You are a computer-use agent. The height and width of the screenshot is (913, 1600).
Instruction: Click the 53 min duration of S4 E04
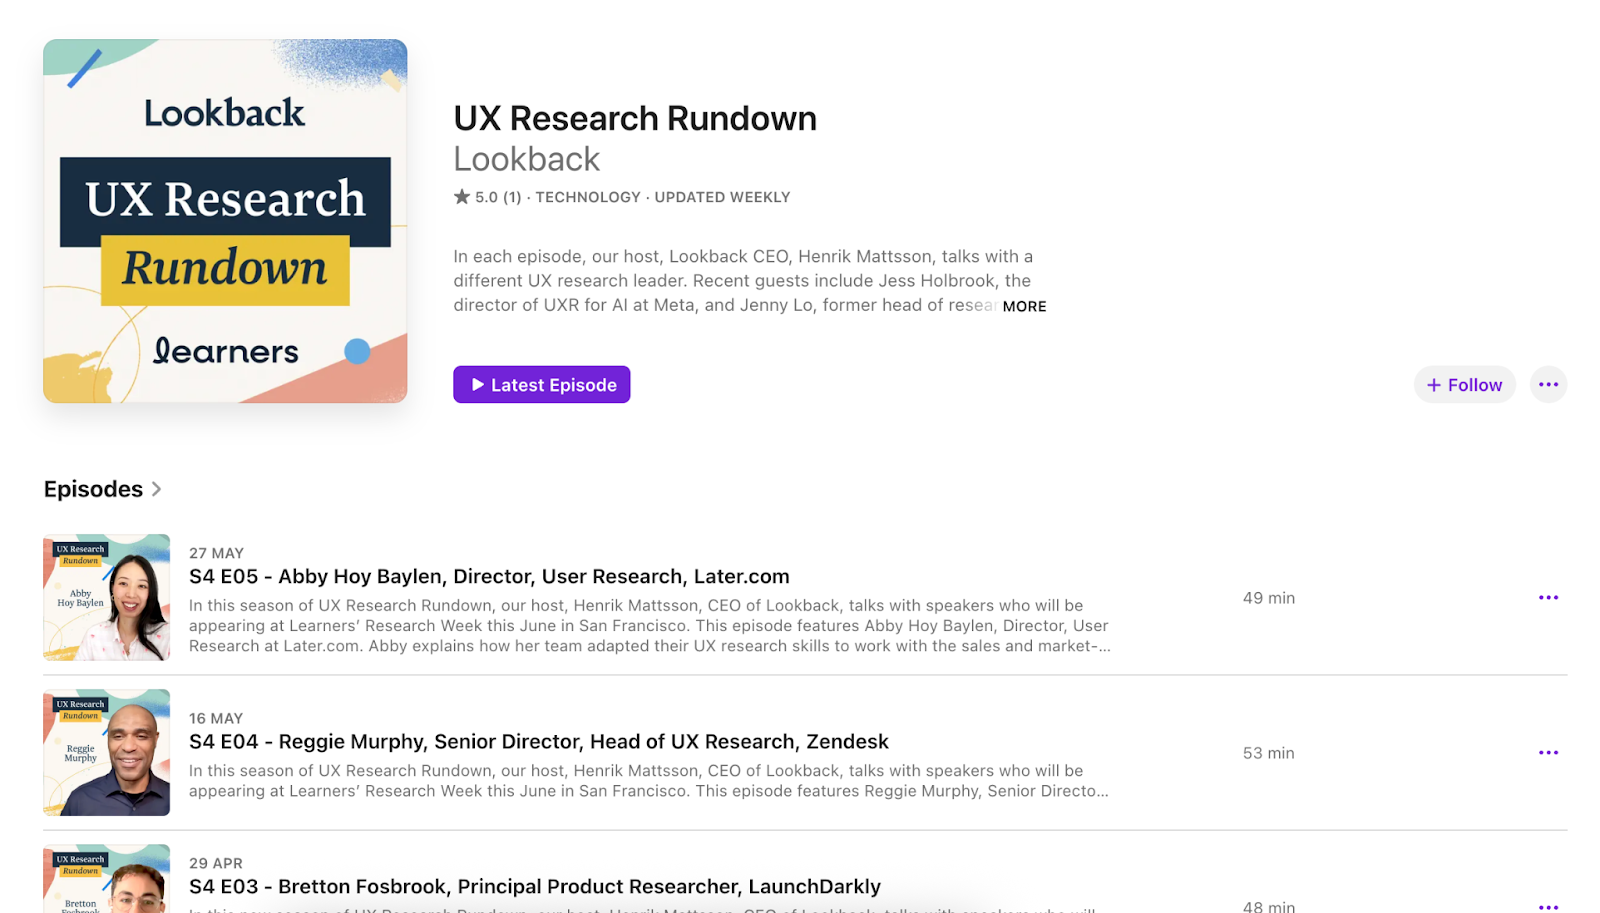pyautogui.click(x=1268, y=753)
